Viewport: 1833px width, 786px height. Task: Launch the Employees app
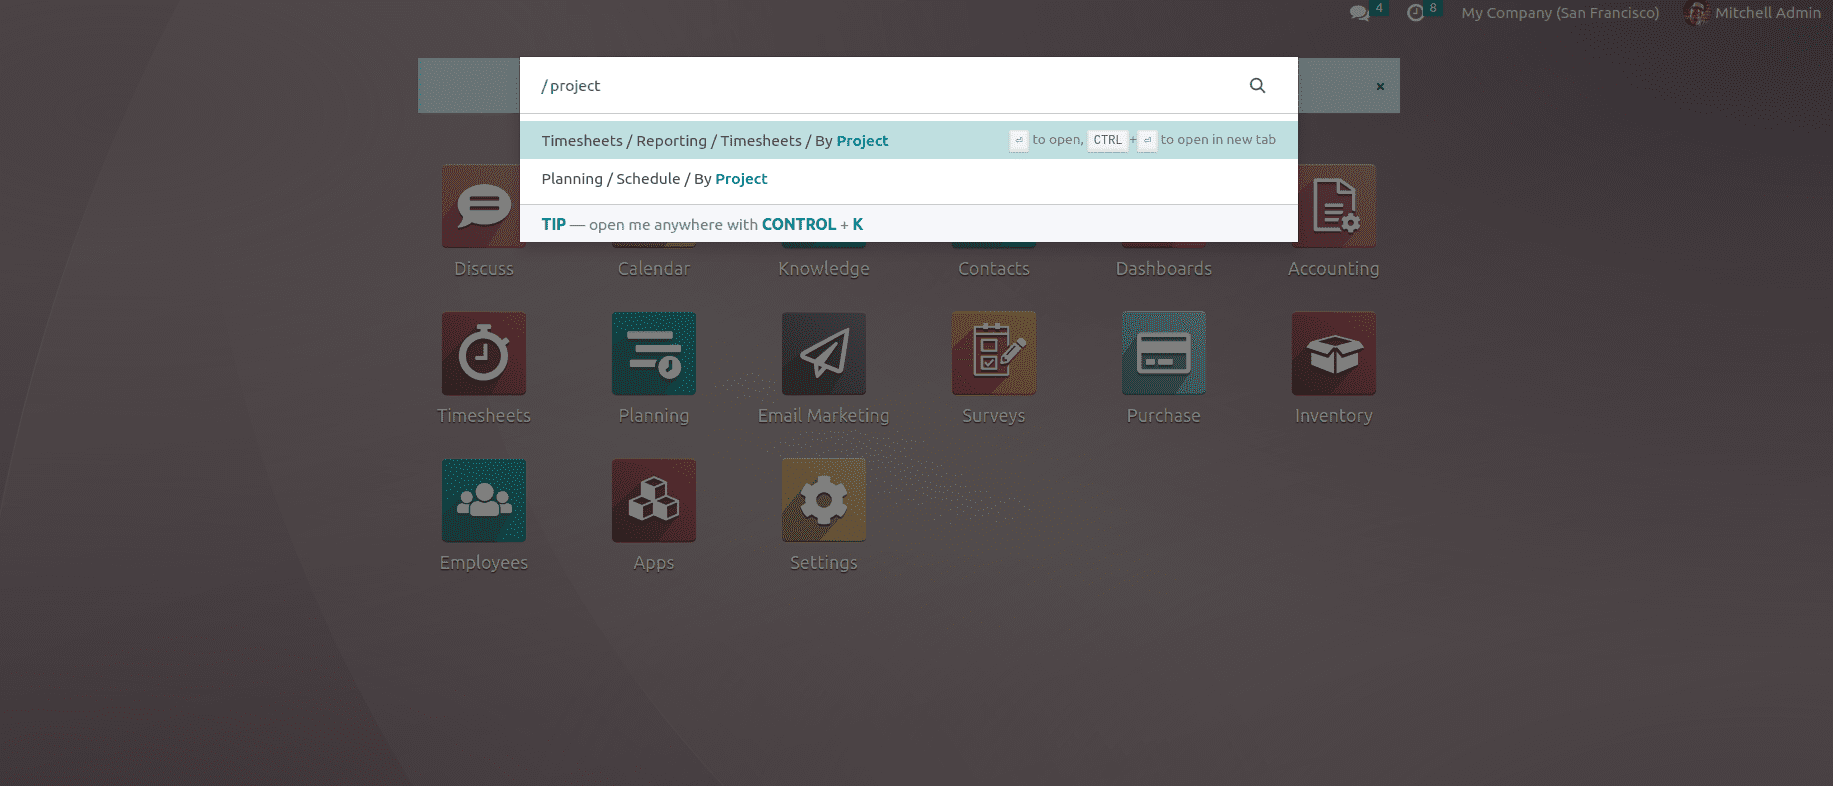point(484,500)
